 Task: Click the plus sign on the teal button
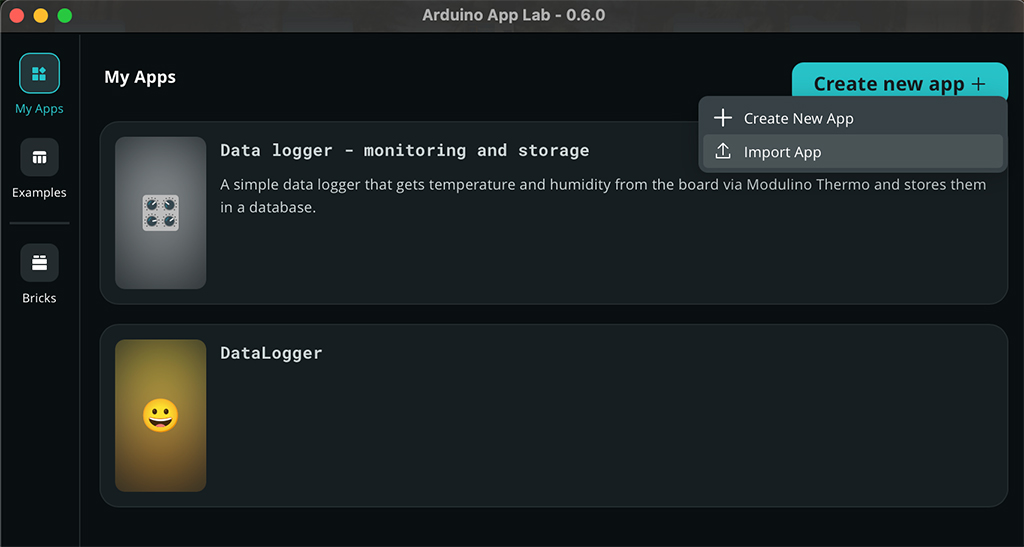(978, 84)
